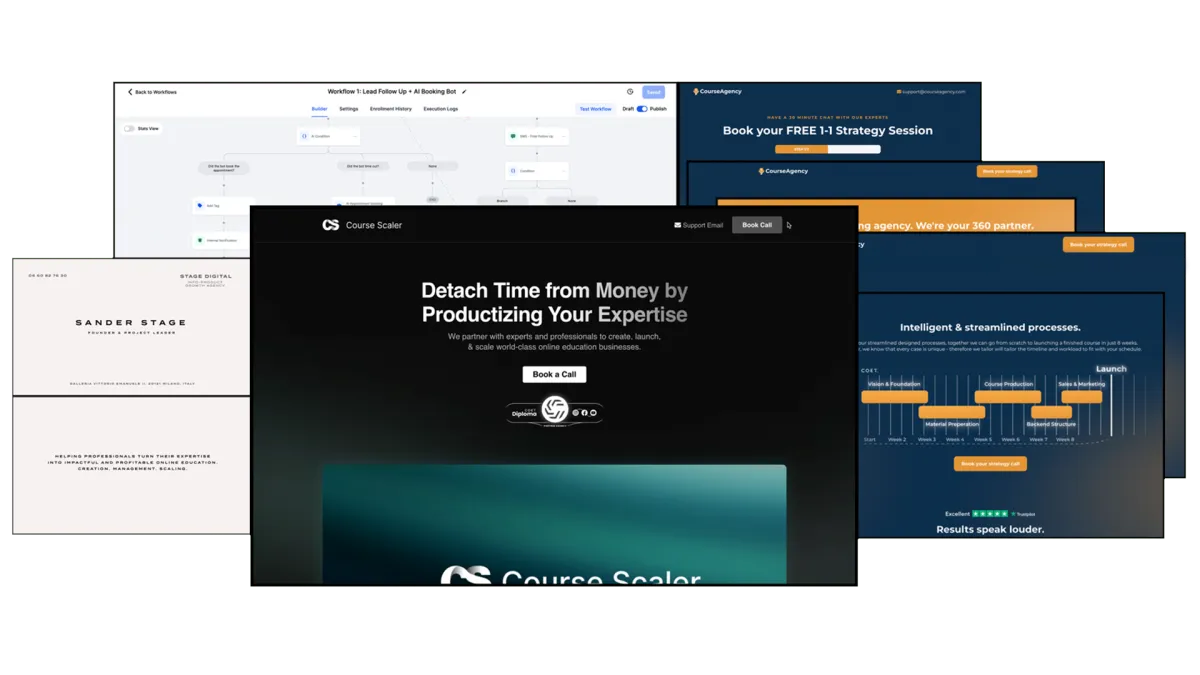Click the Saved button in workflow editor

653,92
